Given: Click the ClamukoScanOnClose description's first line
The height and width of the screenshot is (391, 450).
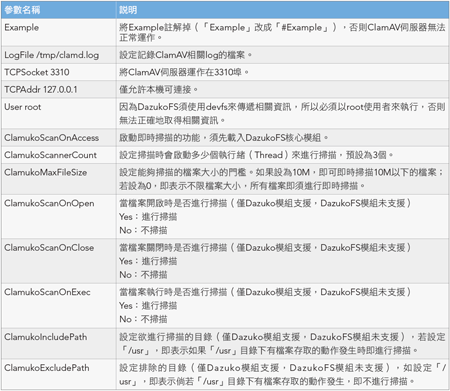Looking at the screenshot, I should [265, 247].
